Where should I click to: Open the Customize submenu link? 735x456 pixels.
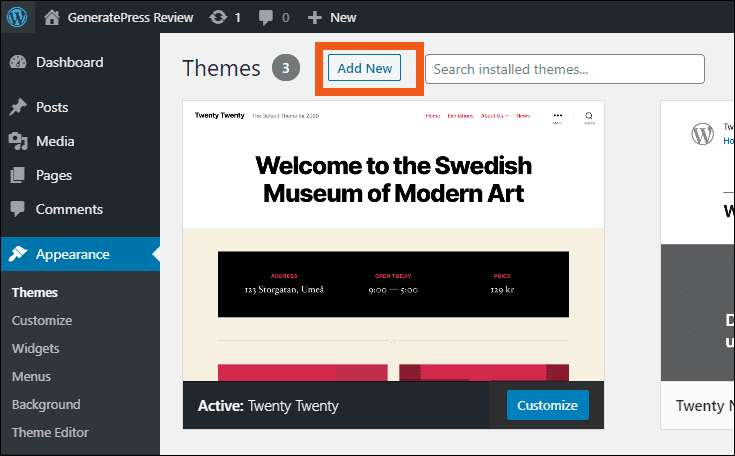click(42, 321)
